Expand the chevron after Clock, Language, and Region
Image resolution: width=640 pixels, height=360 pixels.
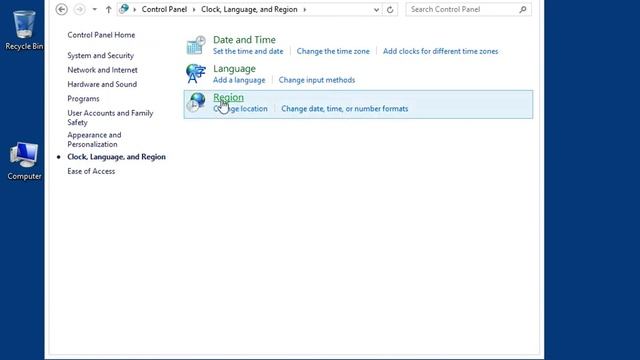(304, 9)
